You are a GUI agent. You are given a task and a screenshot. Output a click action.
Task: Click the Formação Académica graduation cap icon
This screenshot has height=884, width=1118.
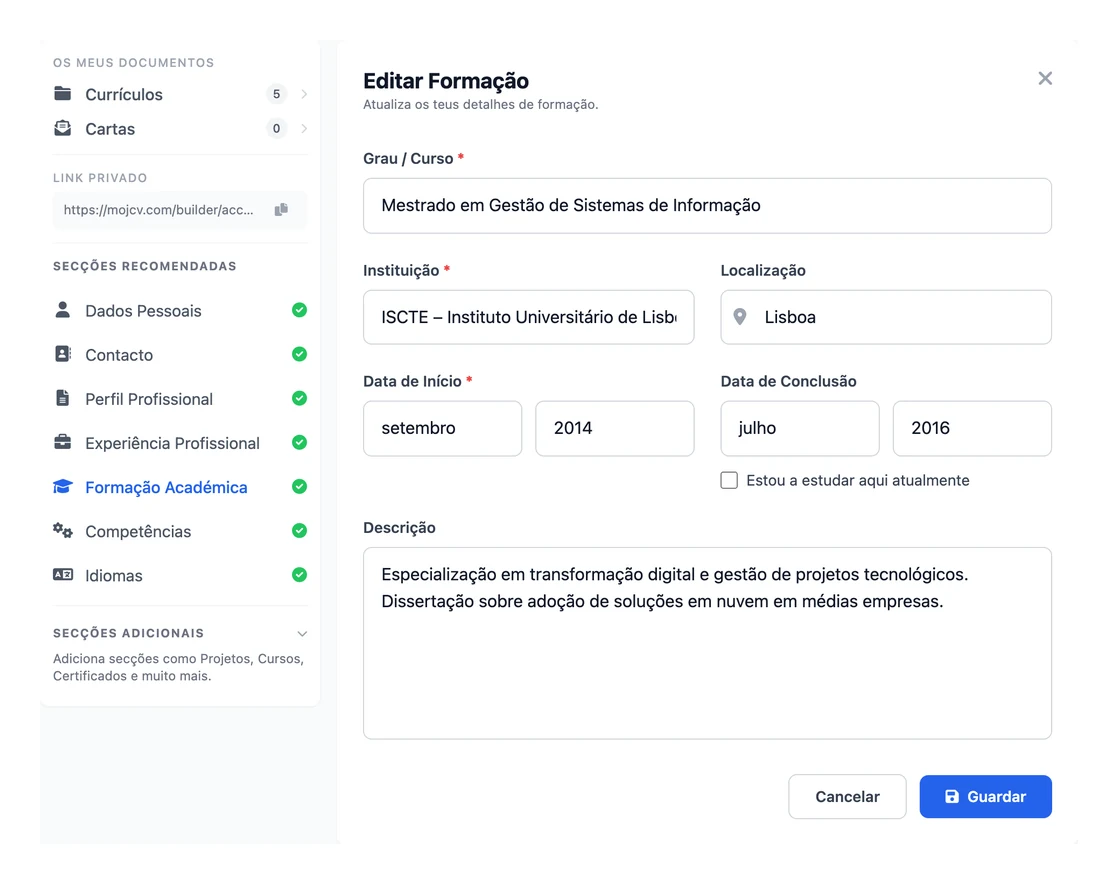click(63, 486)
